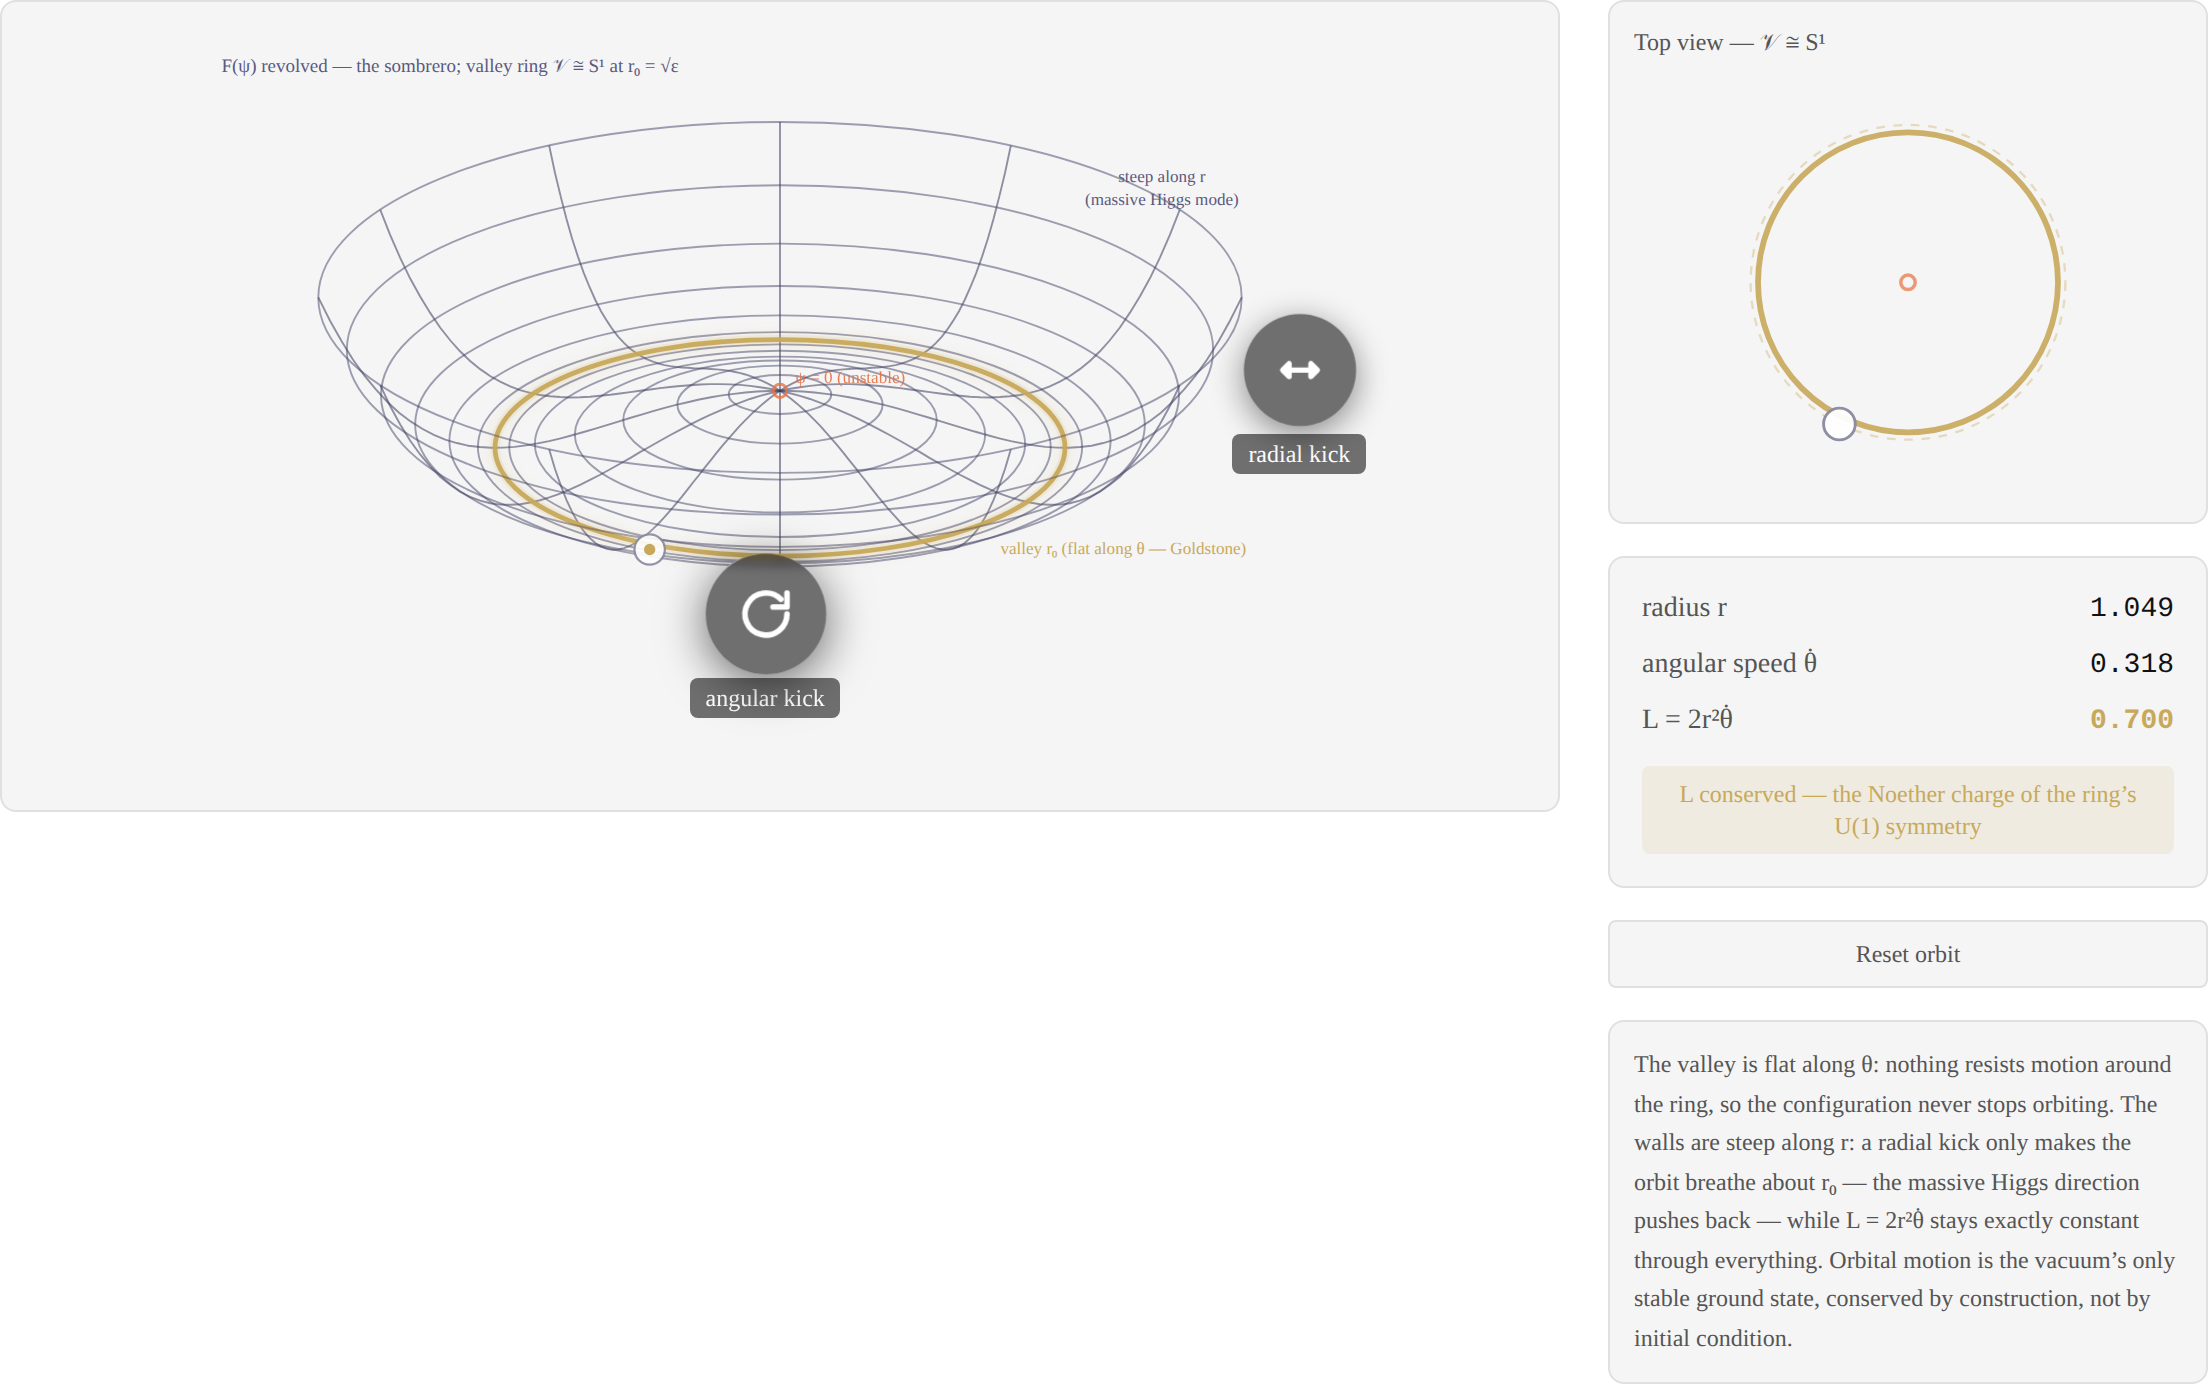Click the angular kick rotate icon
The width and height of the screenshot is (2208, 1384).
(x=766, y=614)
